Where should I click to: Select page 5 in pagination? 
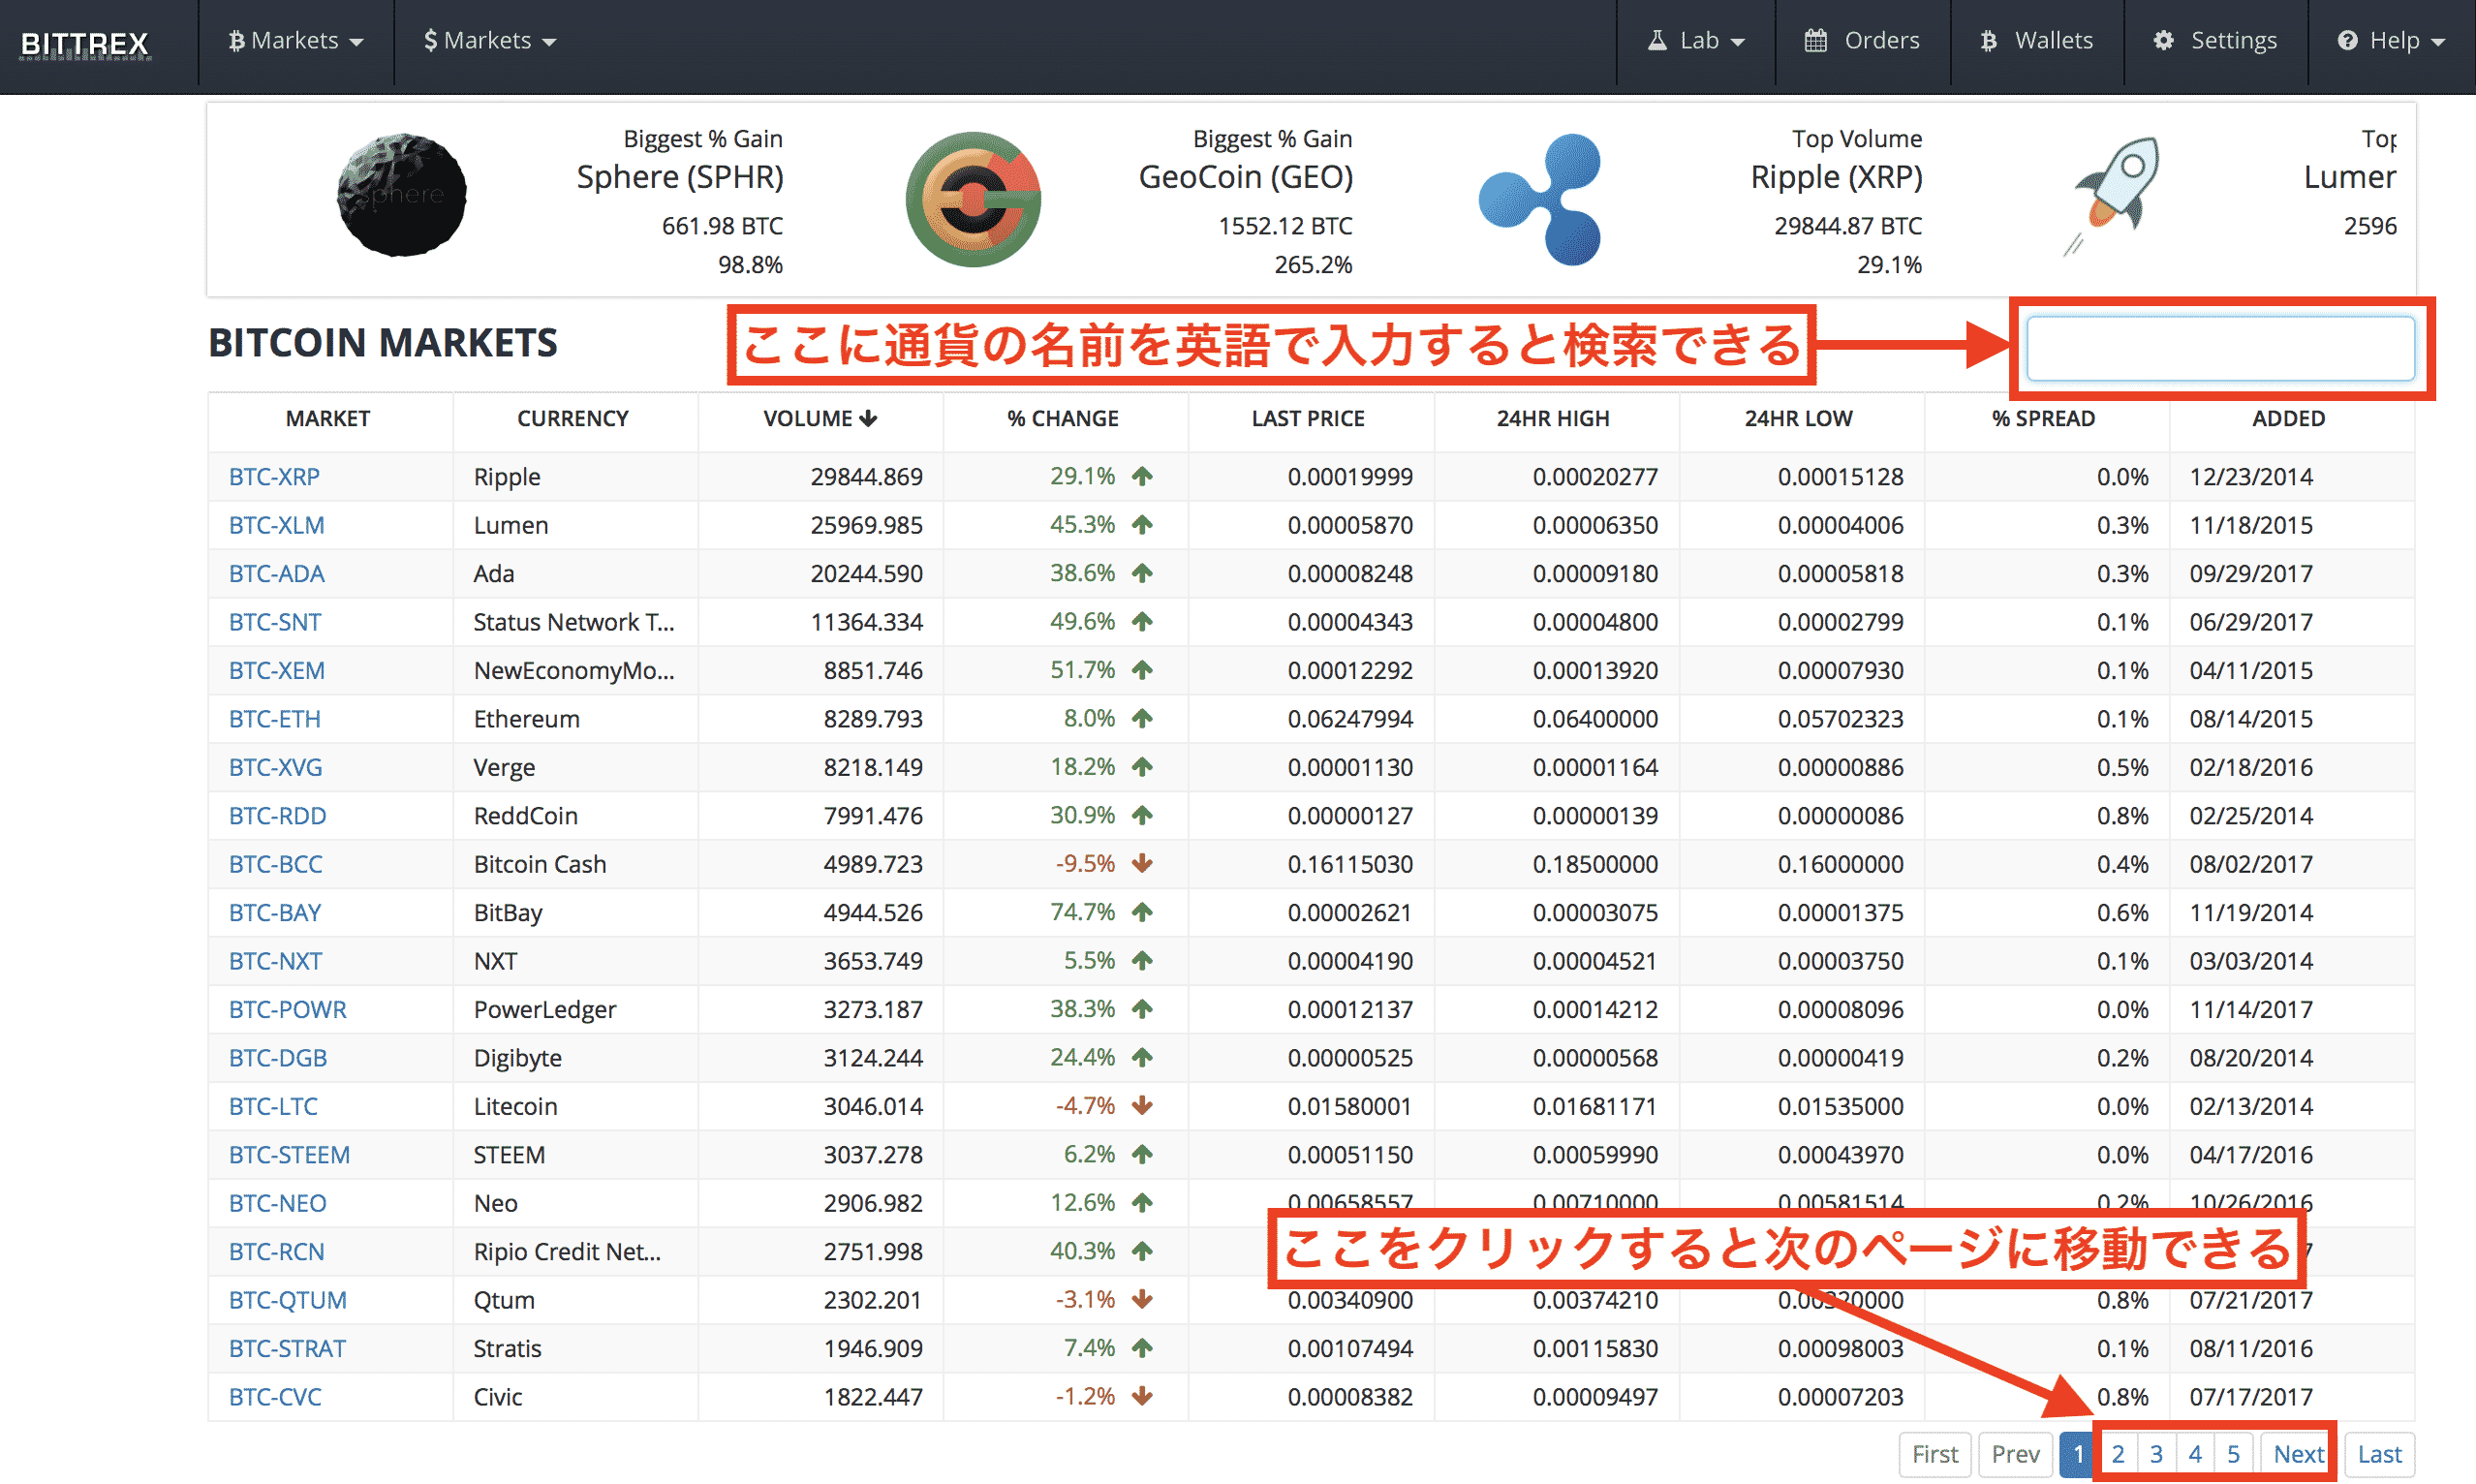click(x=2233, y=1455)
